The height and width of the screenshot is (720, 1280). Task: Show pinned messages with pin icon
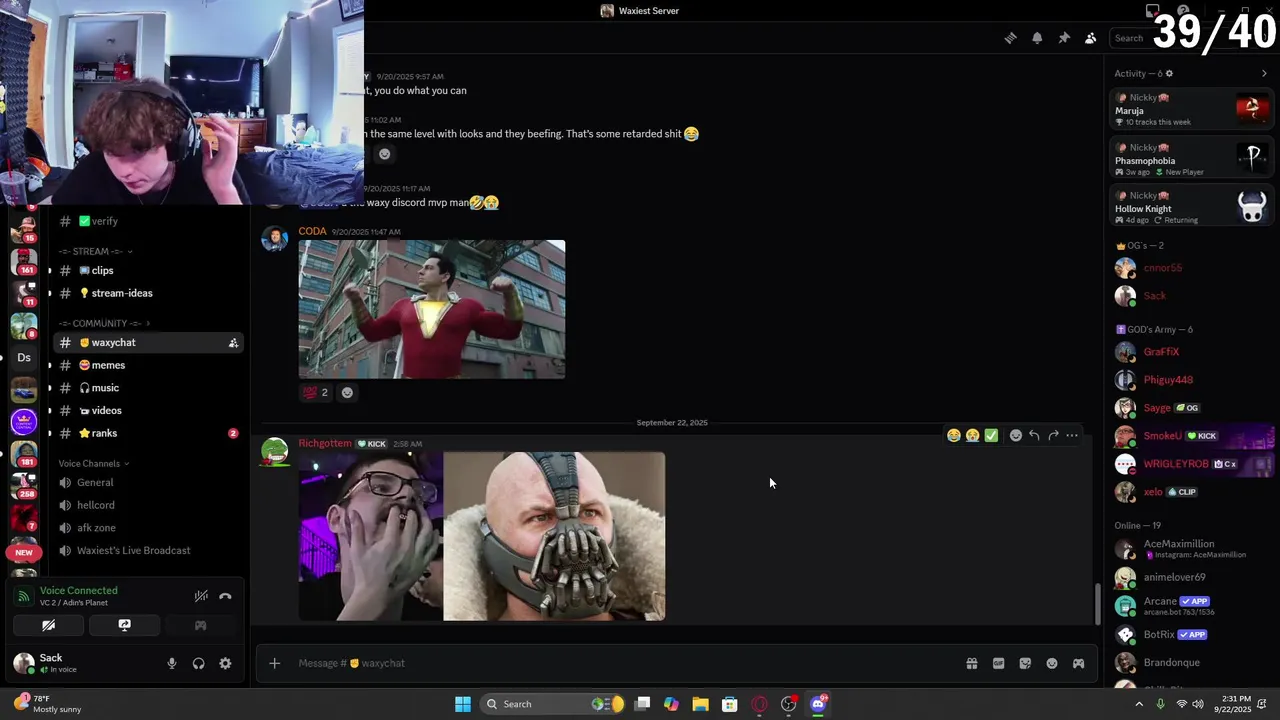(1064, 38)
